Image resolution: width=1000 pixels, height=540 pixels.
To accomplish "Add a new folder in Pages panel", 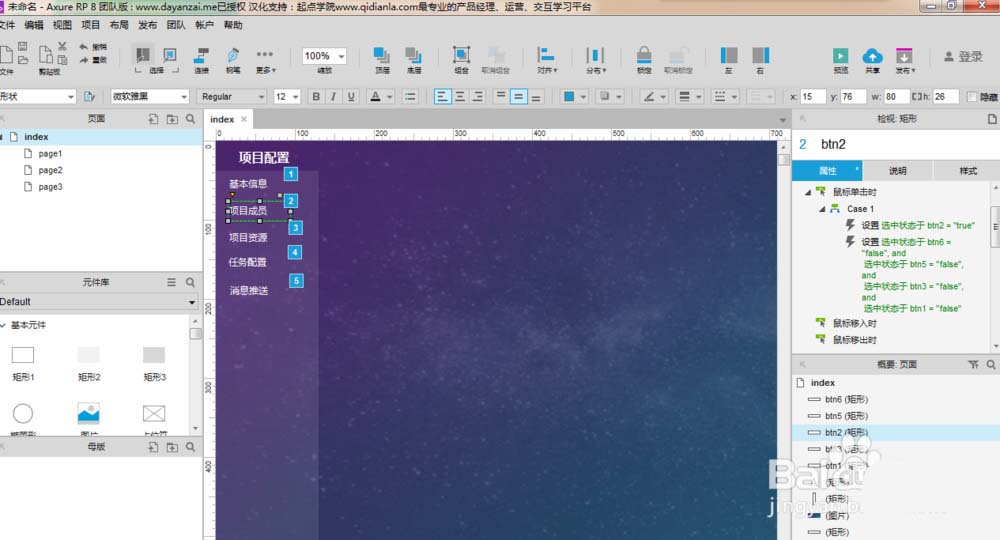I will point(172,119).
